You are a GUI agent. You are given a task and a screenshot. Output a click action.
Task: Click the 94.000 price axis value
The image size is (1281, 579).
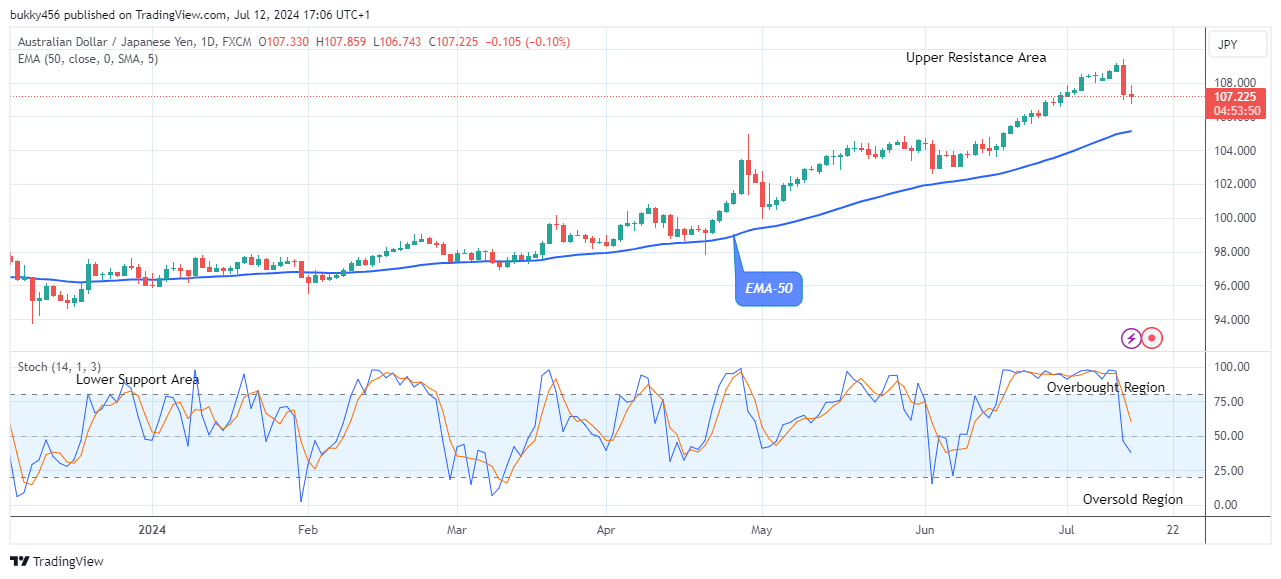tap(1232, 320)
